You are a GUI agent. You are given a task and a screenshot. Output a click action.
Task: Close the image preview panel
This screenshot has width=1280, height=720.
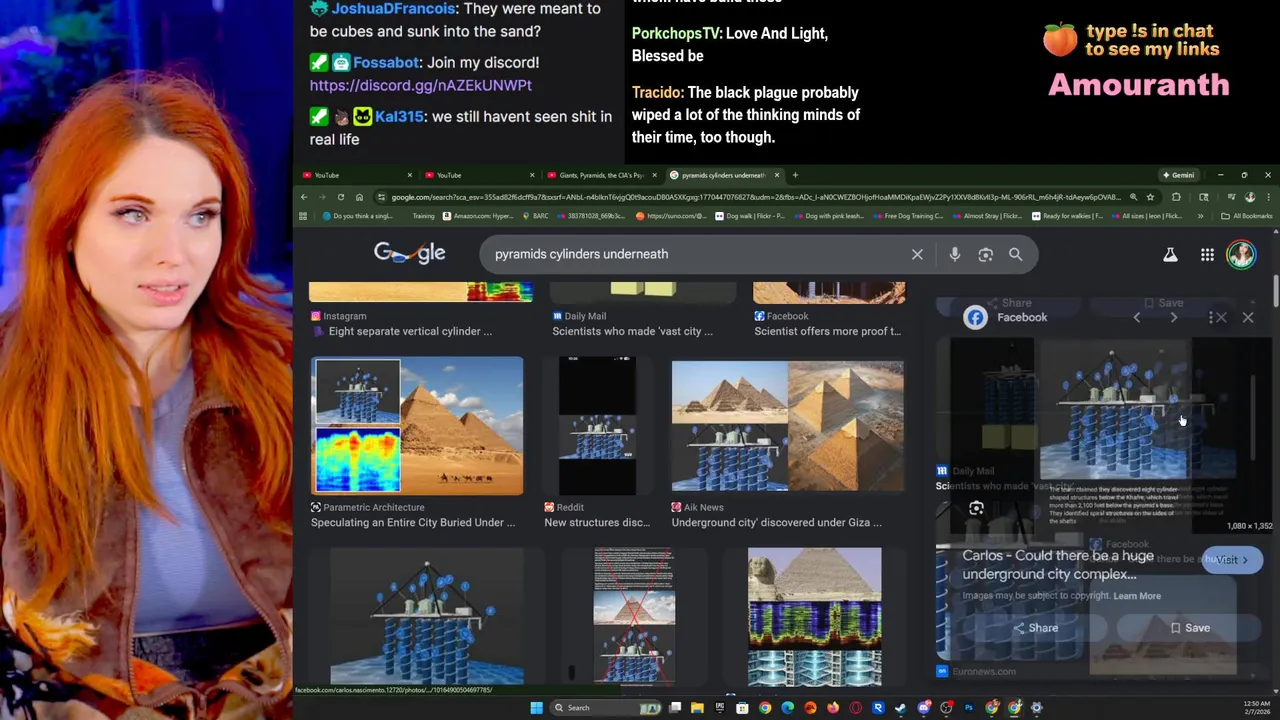coord(1248,318)
